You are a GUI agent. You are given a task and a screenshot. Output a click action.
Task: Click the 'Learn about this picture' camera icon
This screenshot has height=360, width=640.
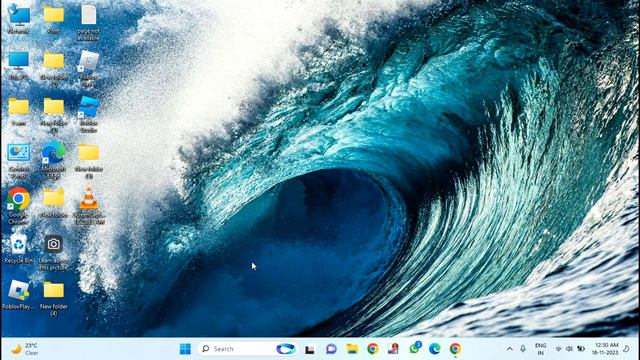(53, 252)
